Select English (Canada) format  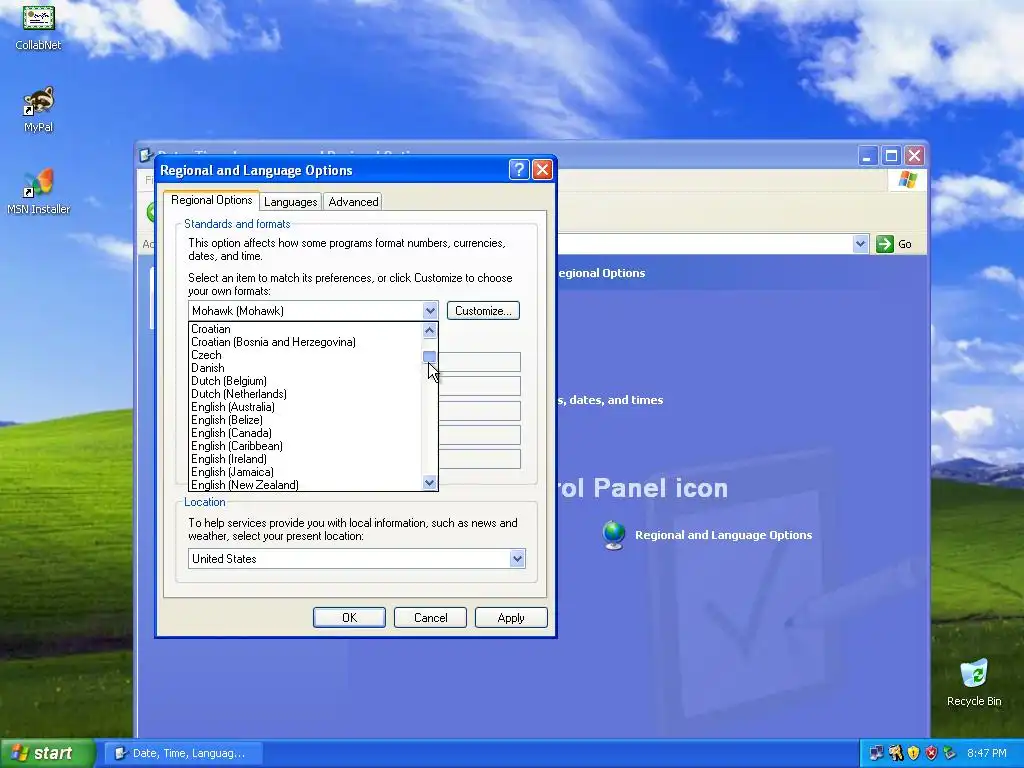click(305, 434)
